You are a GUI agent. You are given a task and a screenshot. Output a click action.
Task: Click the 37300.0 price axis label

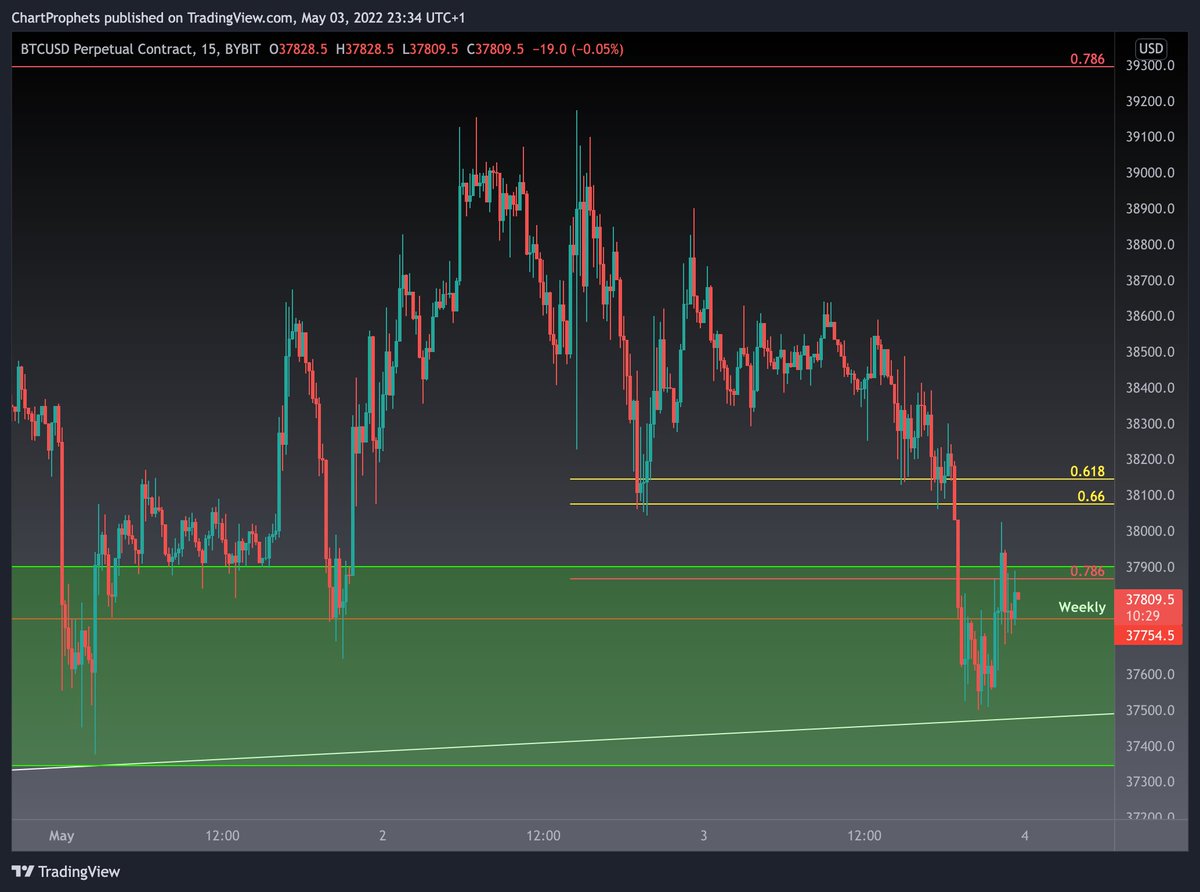pos(1149,782)
